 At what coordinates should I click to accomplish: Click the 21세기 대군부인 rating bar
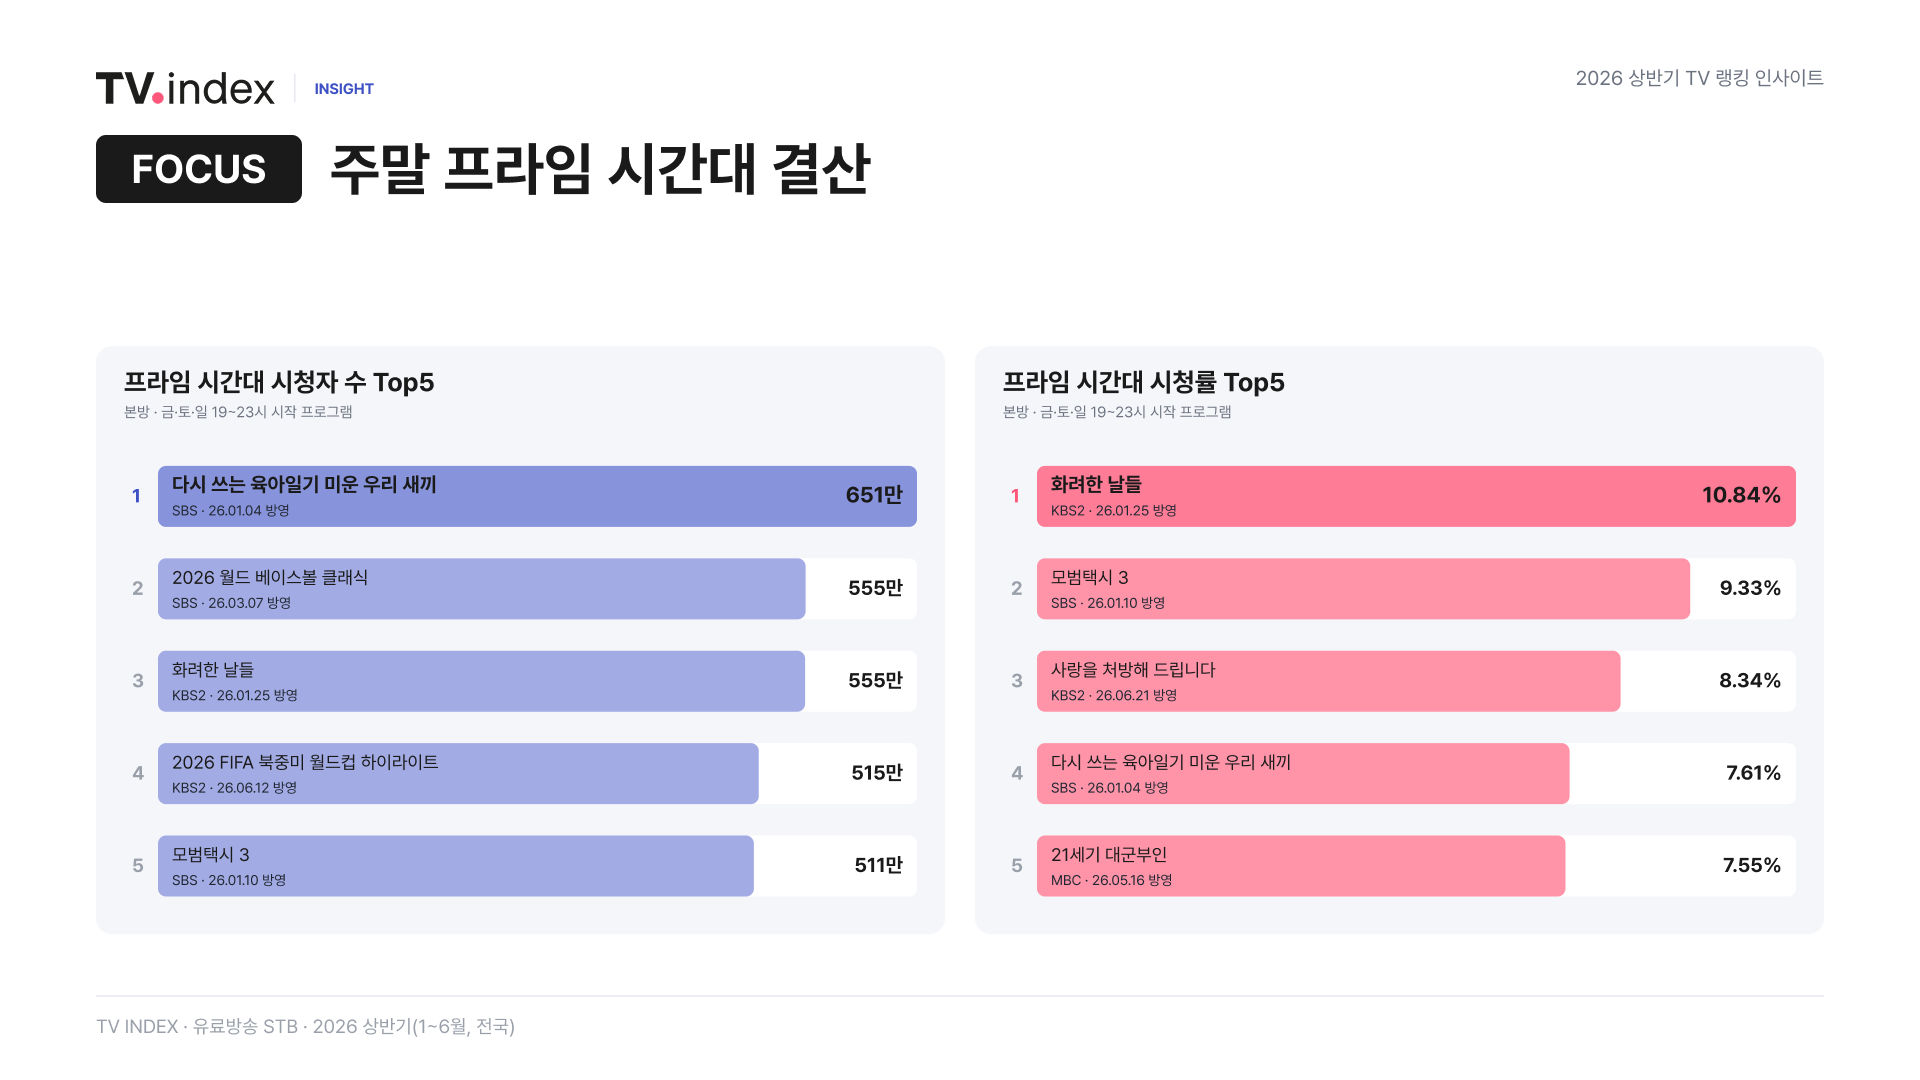(x=1416, y=866)
